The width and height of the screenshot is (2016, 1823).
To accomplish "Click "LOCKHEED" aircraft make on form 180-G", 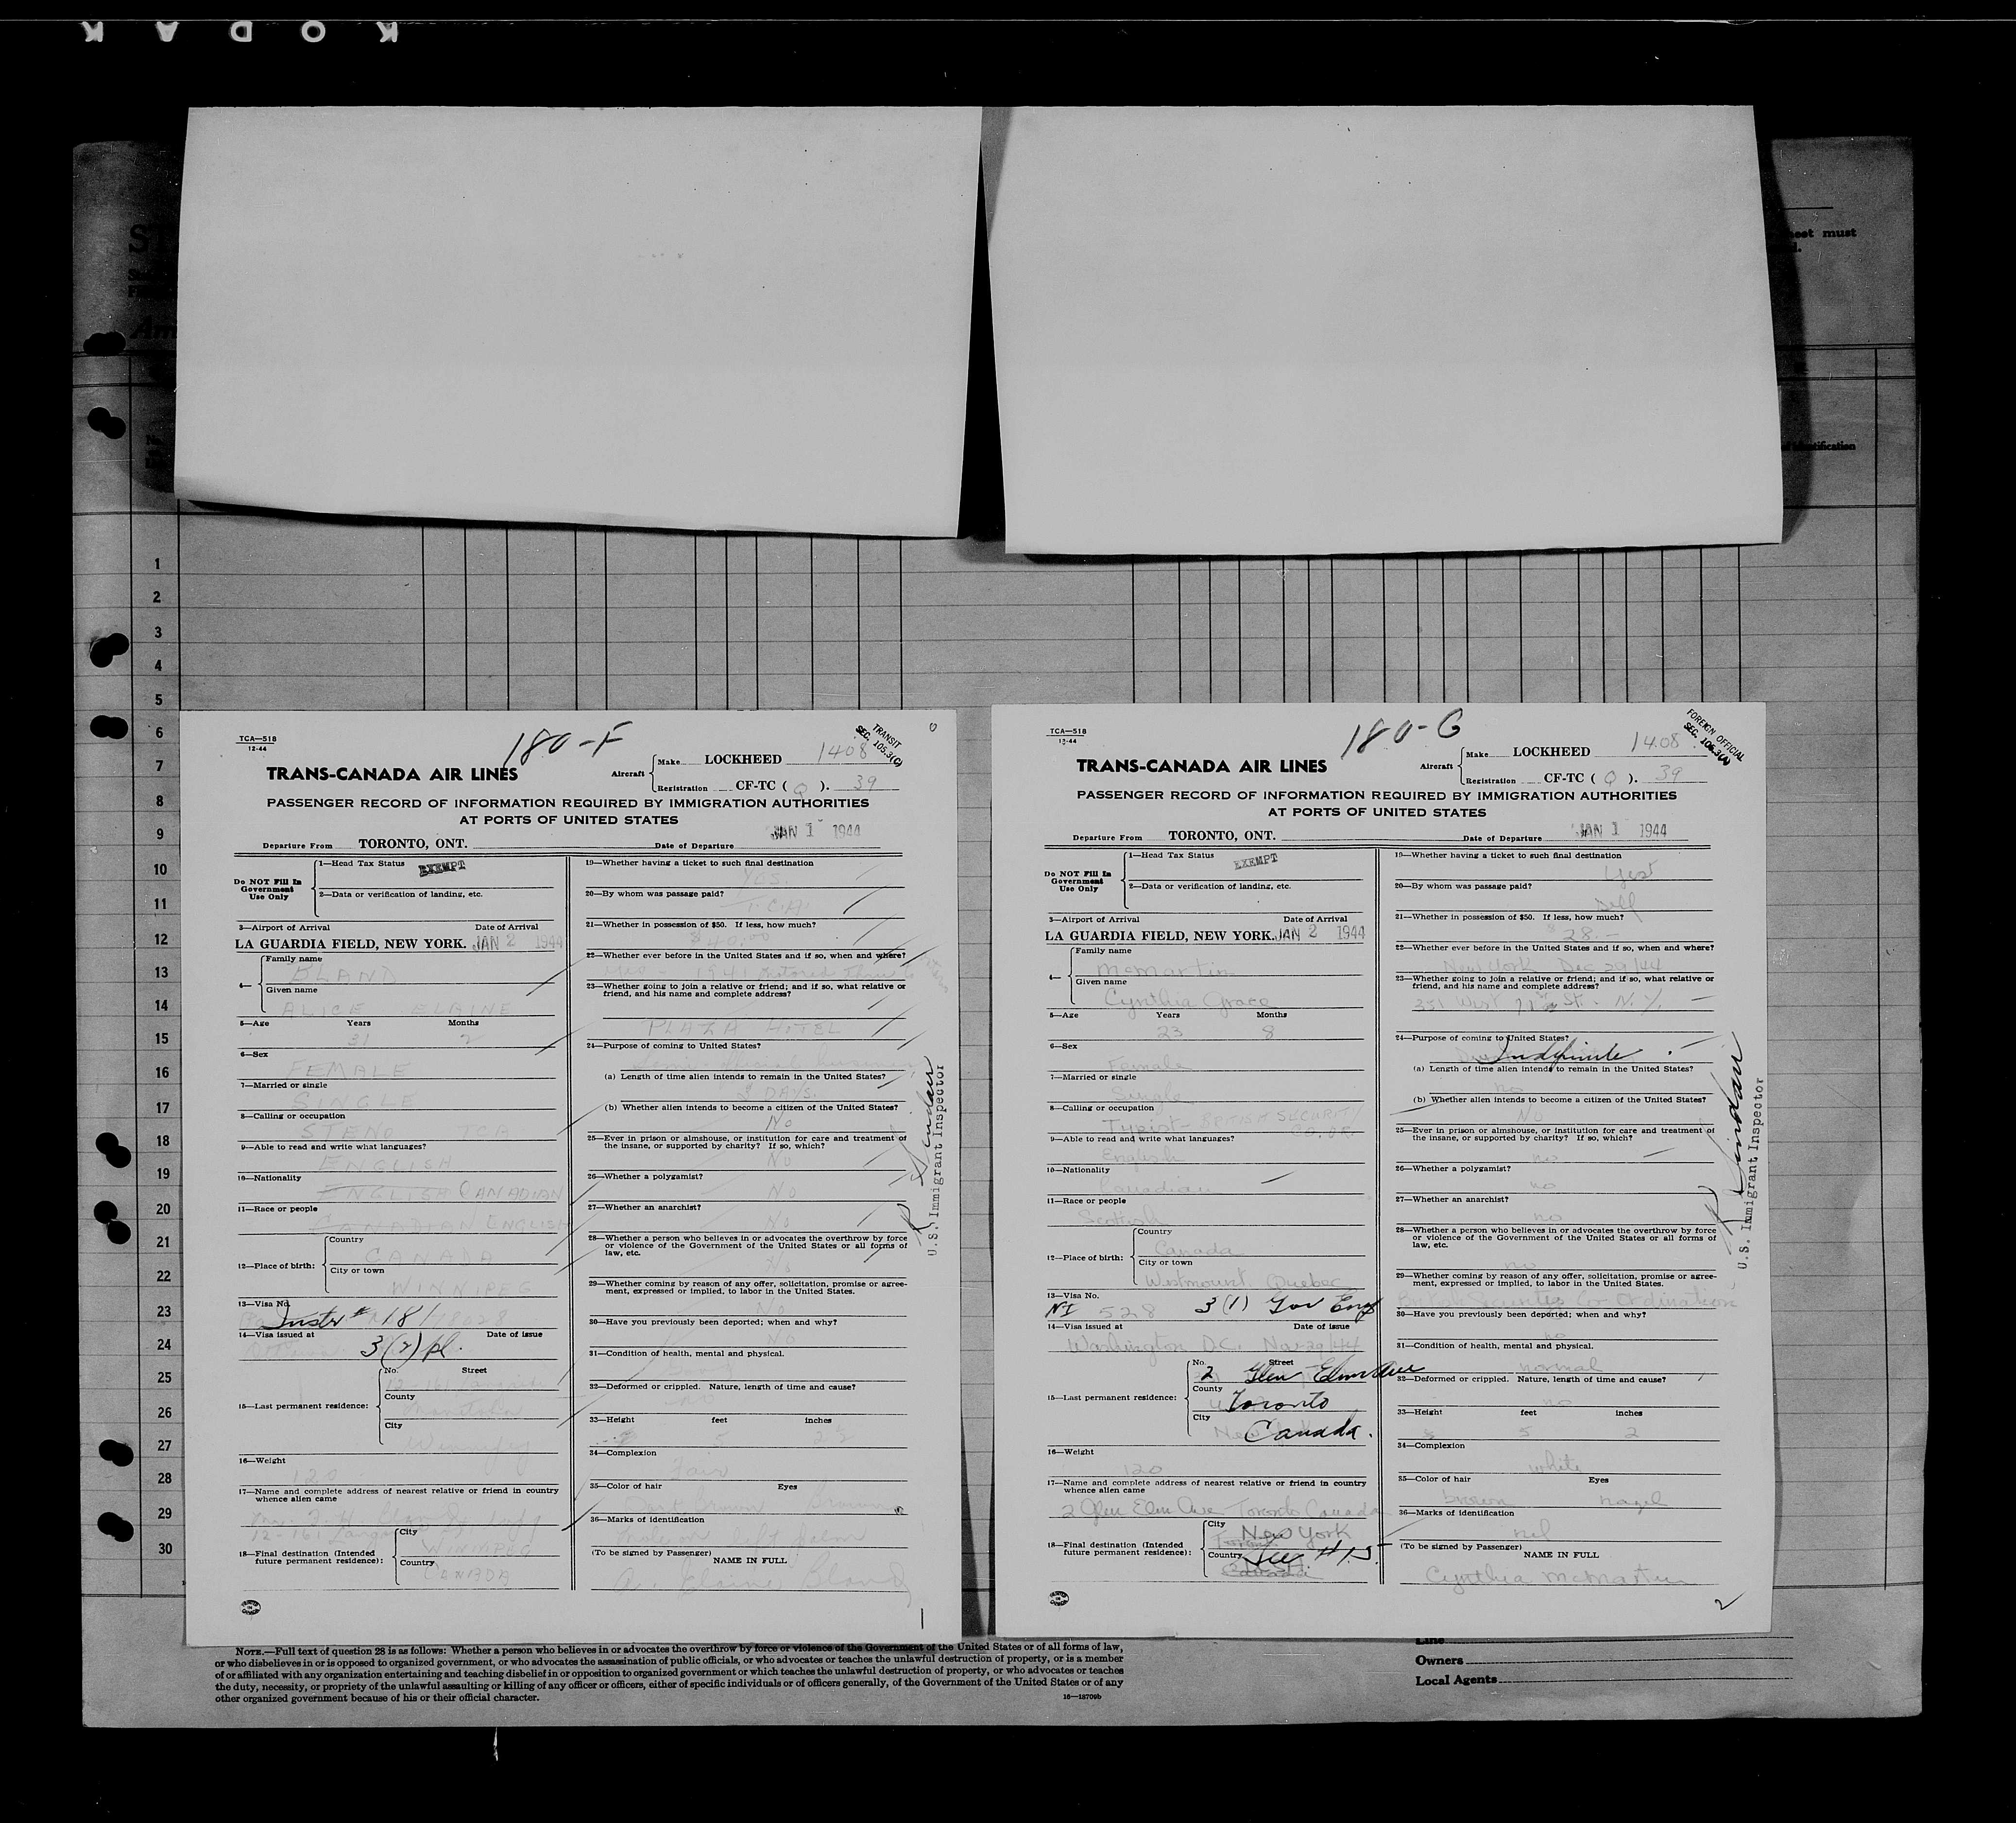I will [x=1551, y=752].
